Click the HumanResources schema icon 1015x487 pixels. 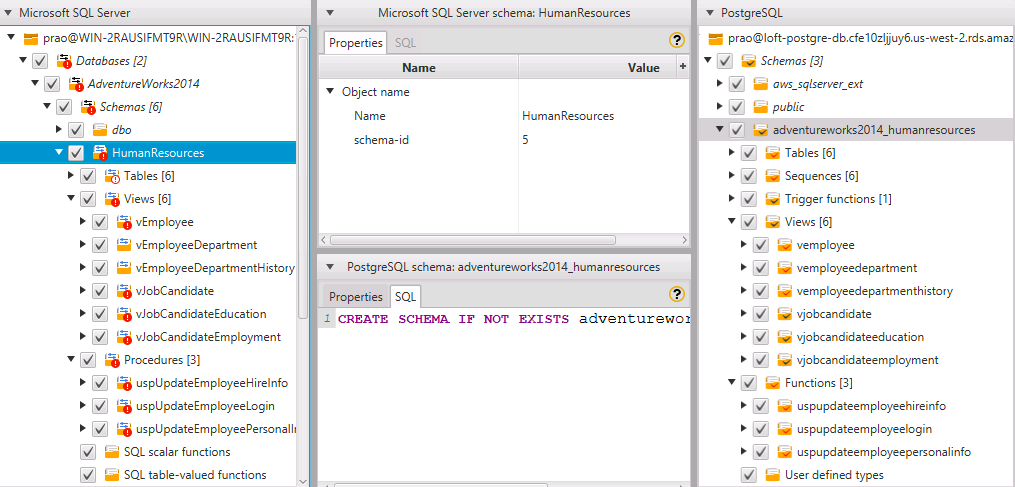(x=100, y=153)
